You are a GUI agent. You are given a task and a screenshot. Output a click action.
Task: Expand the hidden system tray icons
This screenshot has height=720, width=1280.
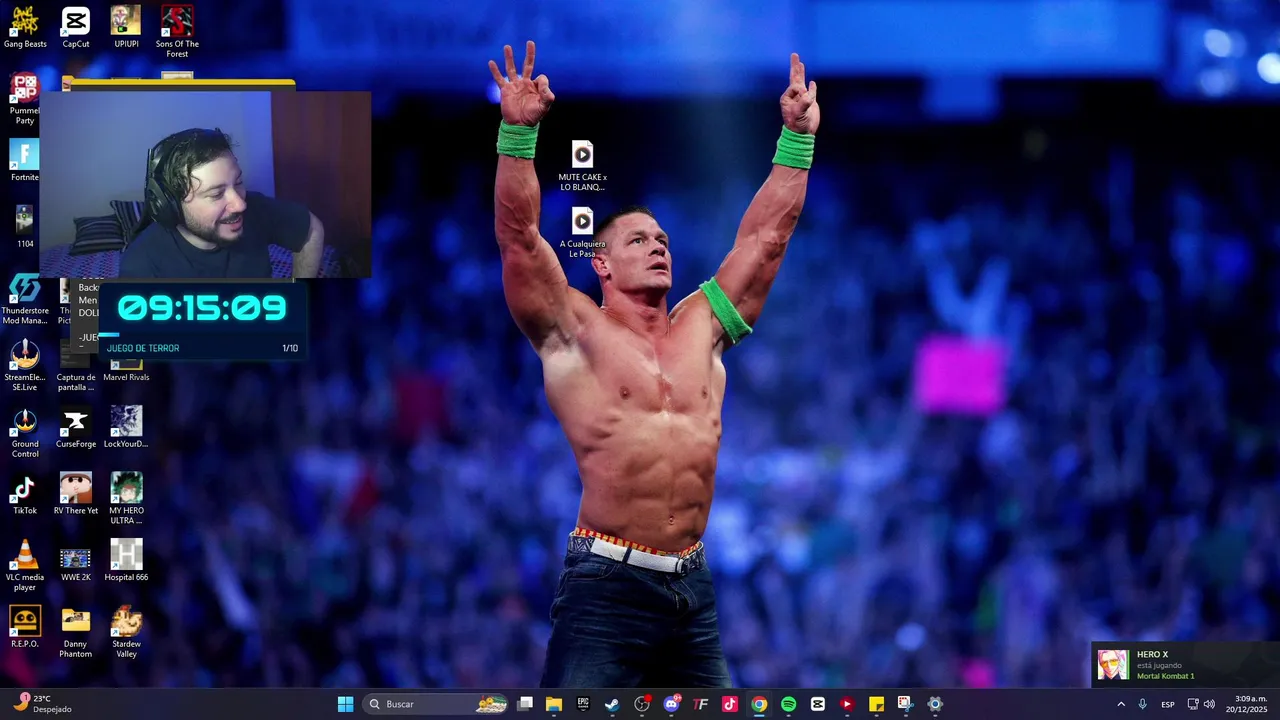click(x=1121, y=704)
